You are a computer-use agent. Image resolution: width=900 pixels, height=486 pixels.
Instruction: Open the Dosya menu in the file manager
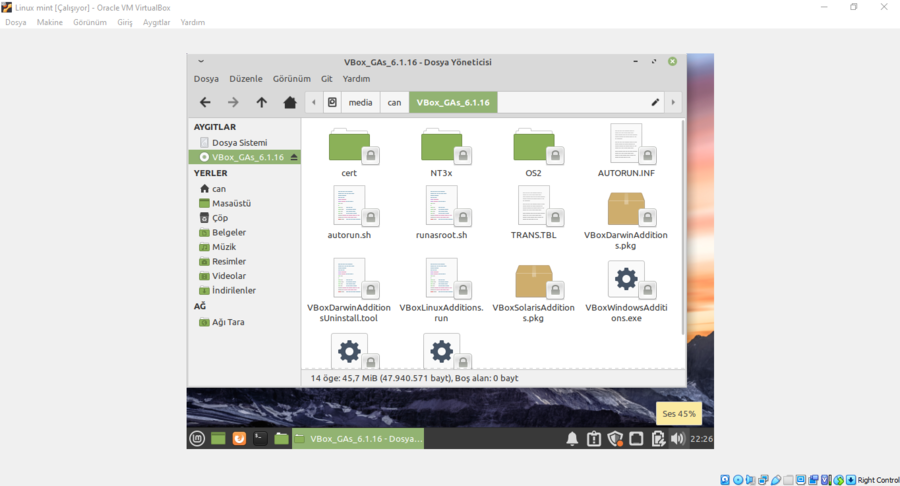tap(206, 79)
